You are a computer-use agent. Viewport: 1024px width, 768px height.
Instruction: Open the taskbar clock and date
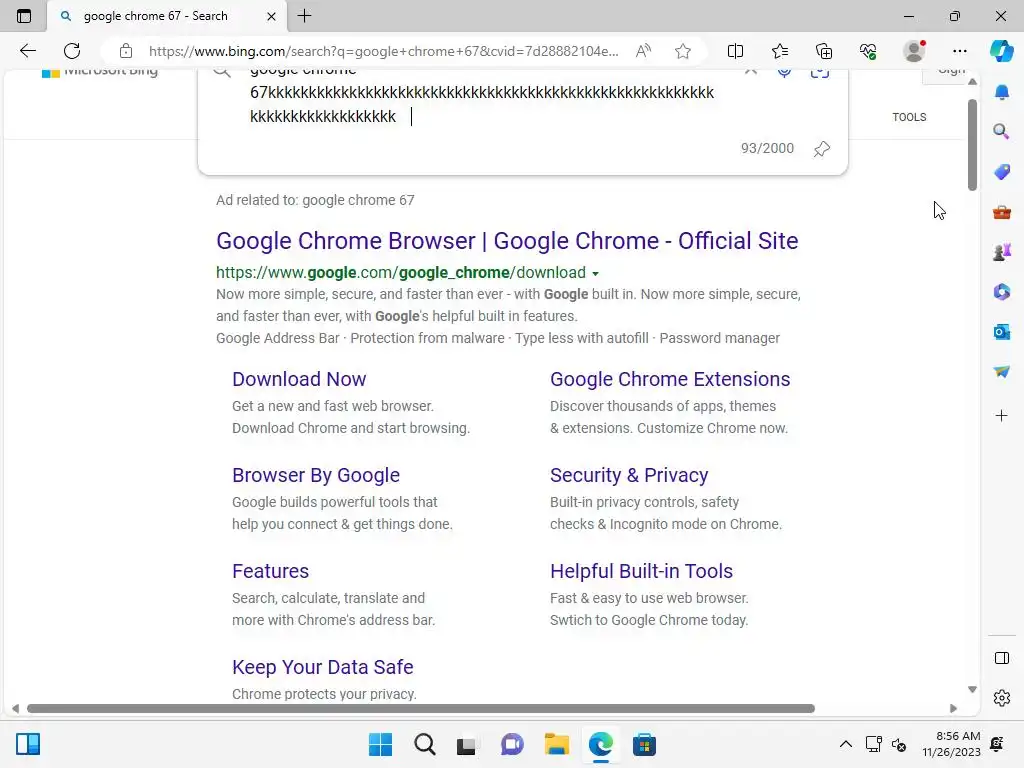point(952,744)
